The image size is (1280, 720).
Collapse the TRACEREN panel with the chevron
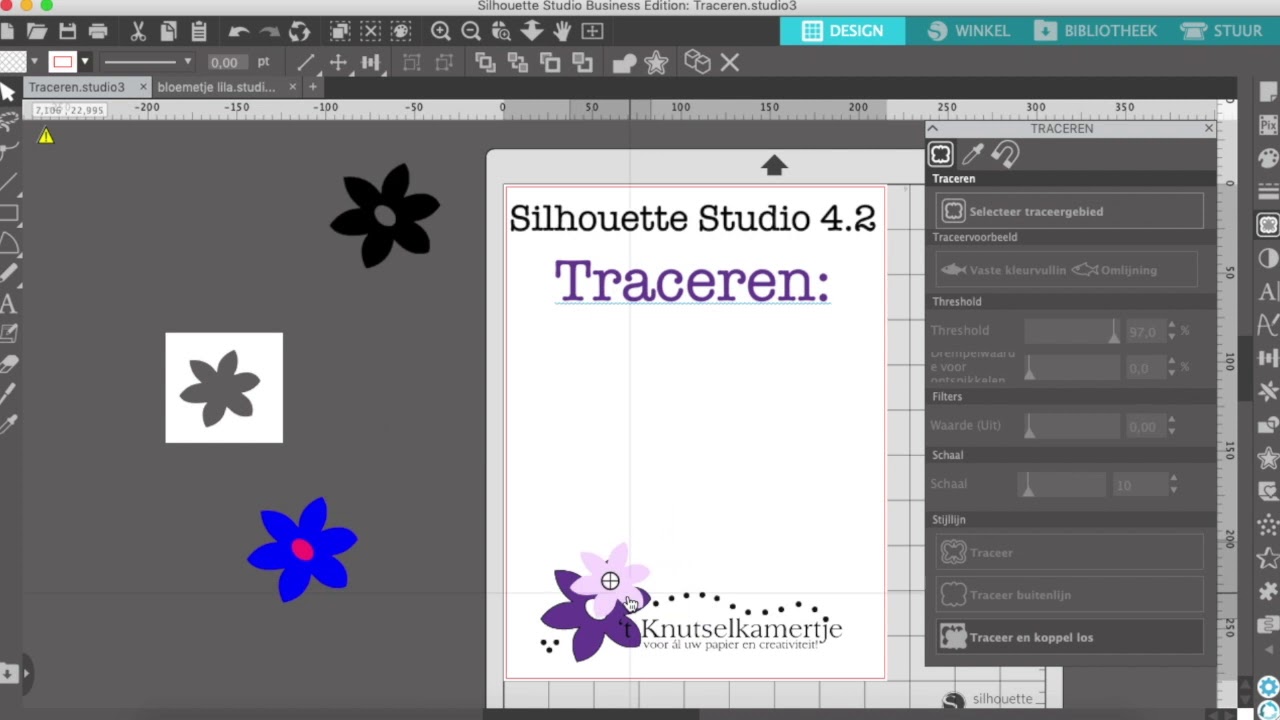pyautogui.click(x=932, y=129)
